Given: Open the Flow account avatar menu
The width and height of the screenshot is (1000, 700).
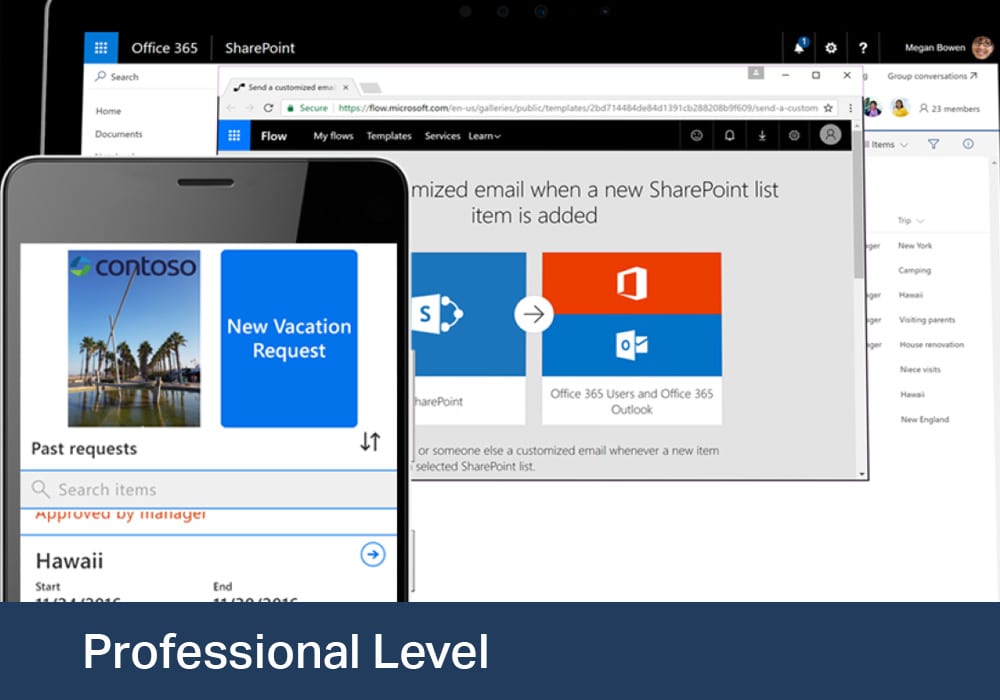Looking at the screenshot, I should [830, 135].
